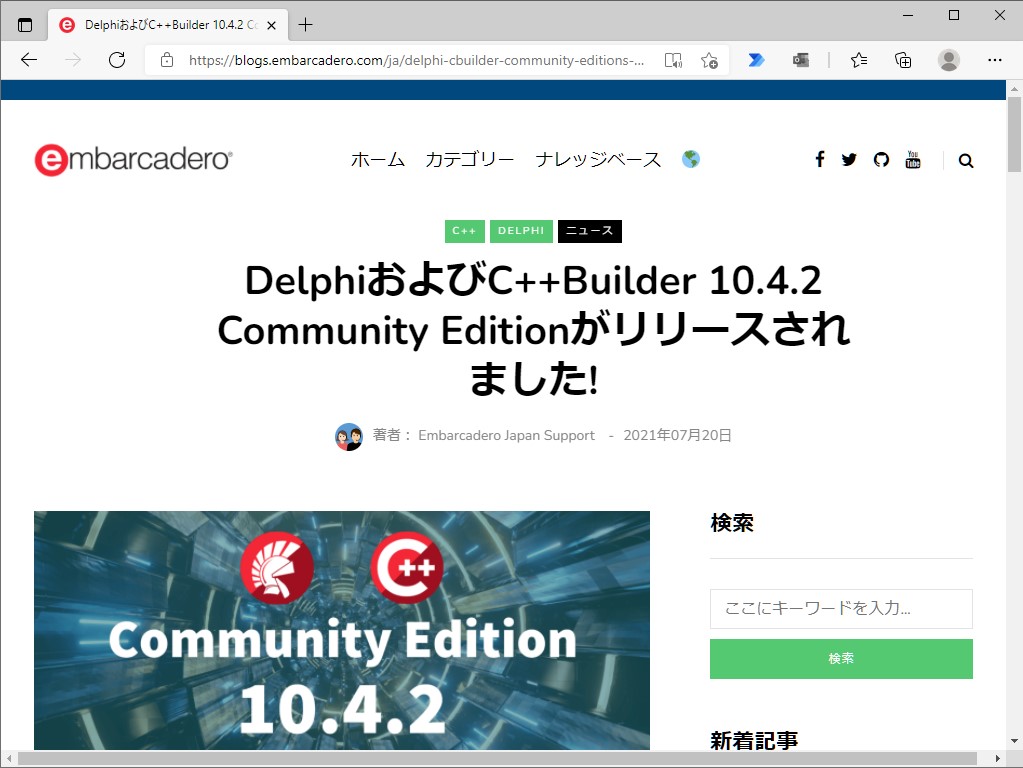Click inside the keyword search field

[840, 609]
